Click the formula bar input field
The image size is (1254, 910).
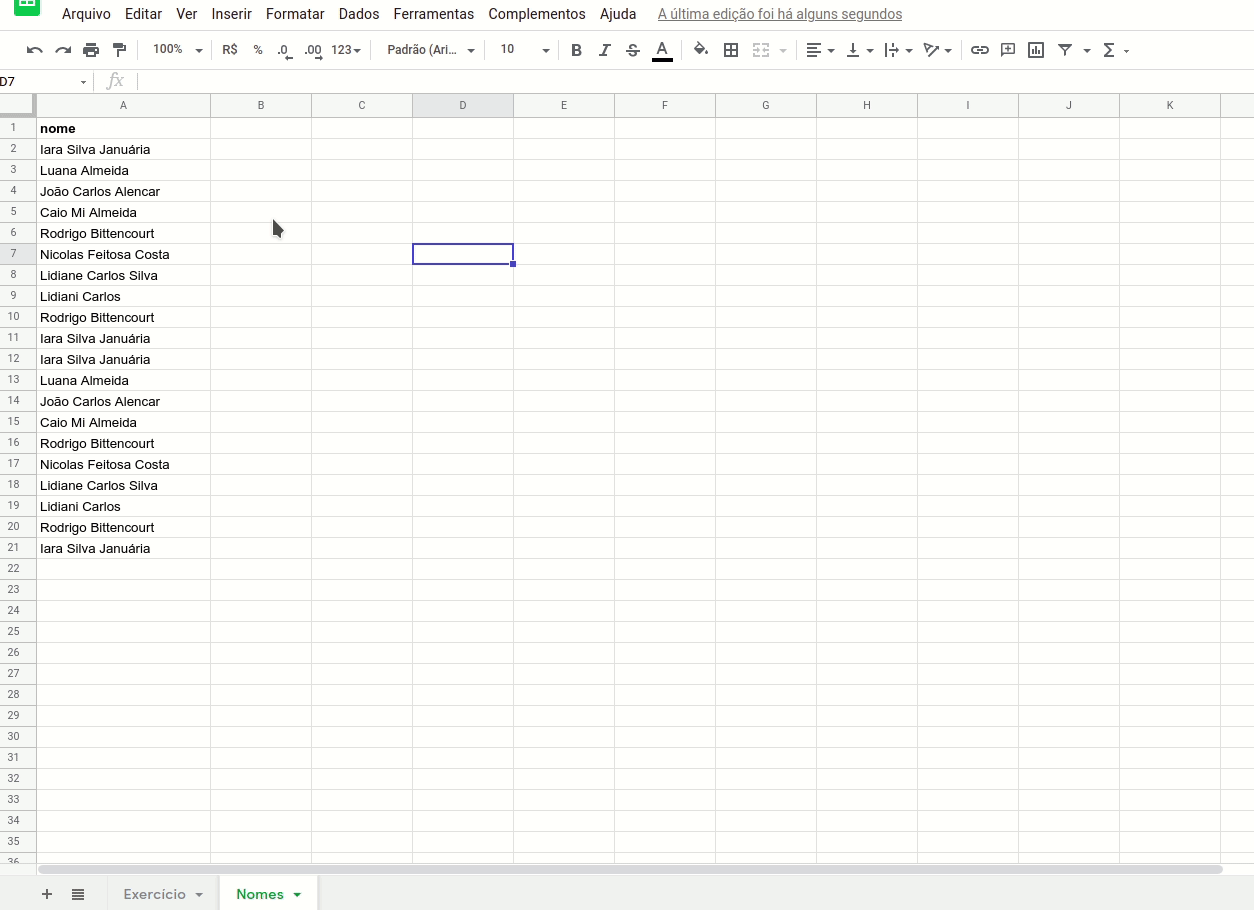(690, 81)
